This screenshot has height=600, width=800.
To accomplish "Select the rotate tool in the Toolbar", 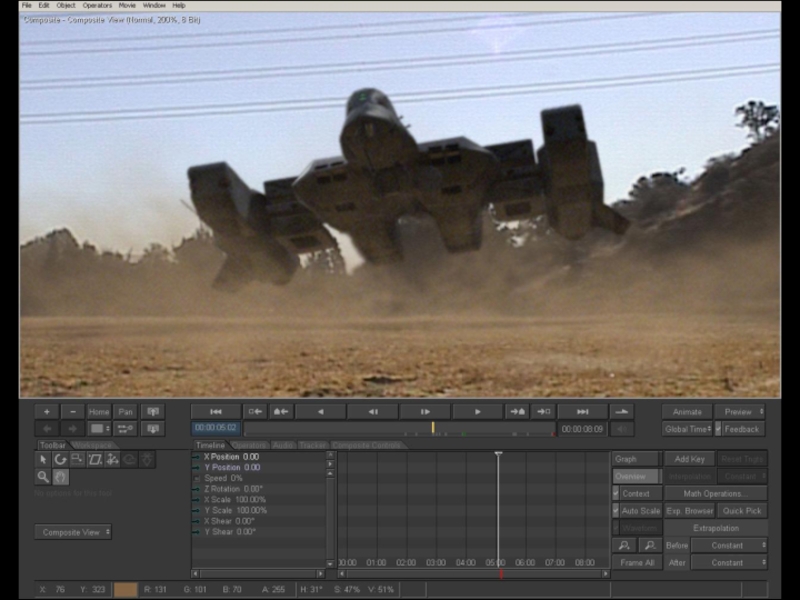I will pos(60,460).
